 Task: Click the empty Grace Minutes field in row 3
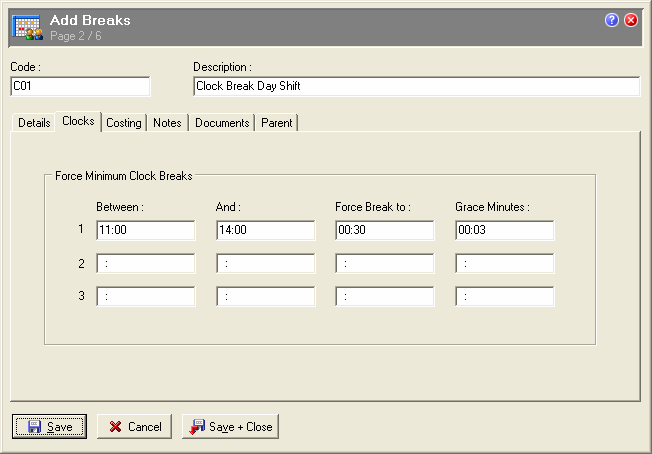point(504,297)
